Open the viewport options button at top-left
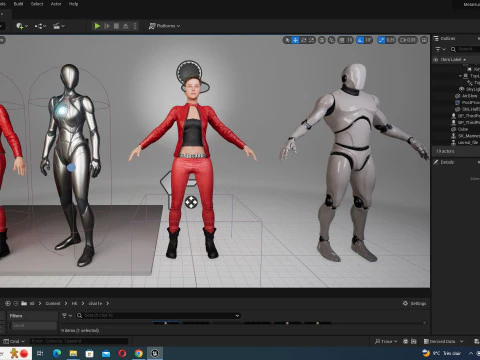Viewport: 480px width, 360px height. pos(2,40)
